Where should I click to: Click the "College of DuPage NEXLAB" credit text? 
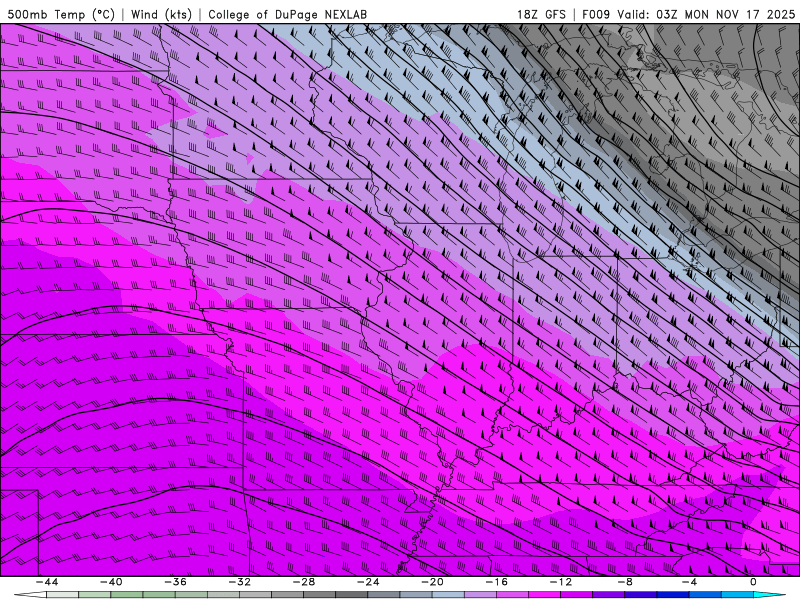[x=287, y=14]
